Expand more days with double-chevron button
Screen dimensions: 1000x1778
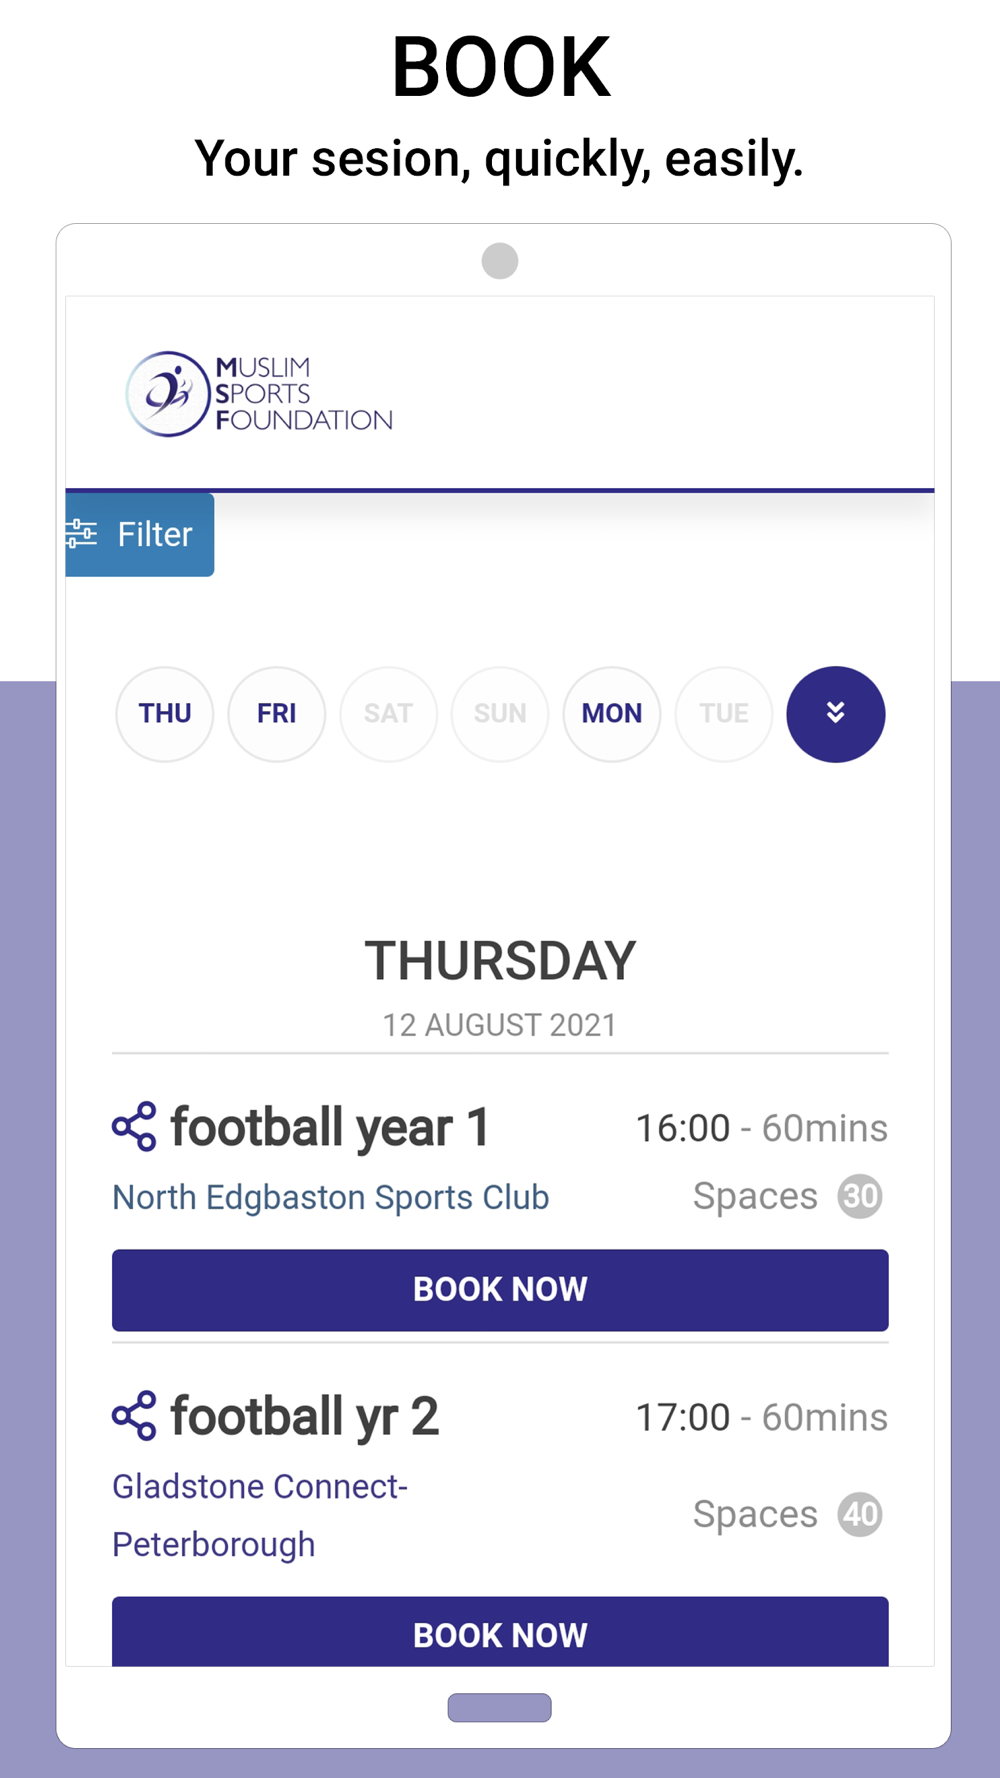pyautogui.click(x=836, y=714)
